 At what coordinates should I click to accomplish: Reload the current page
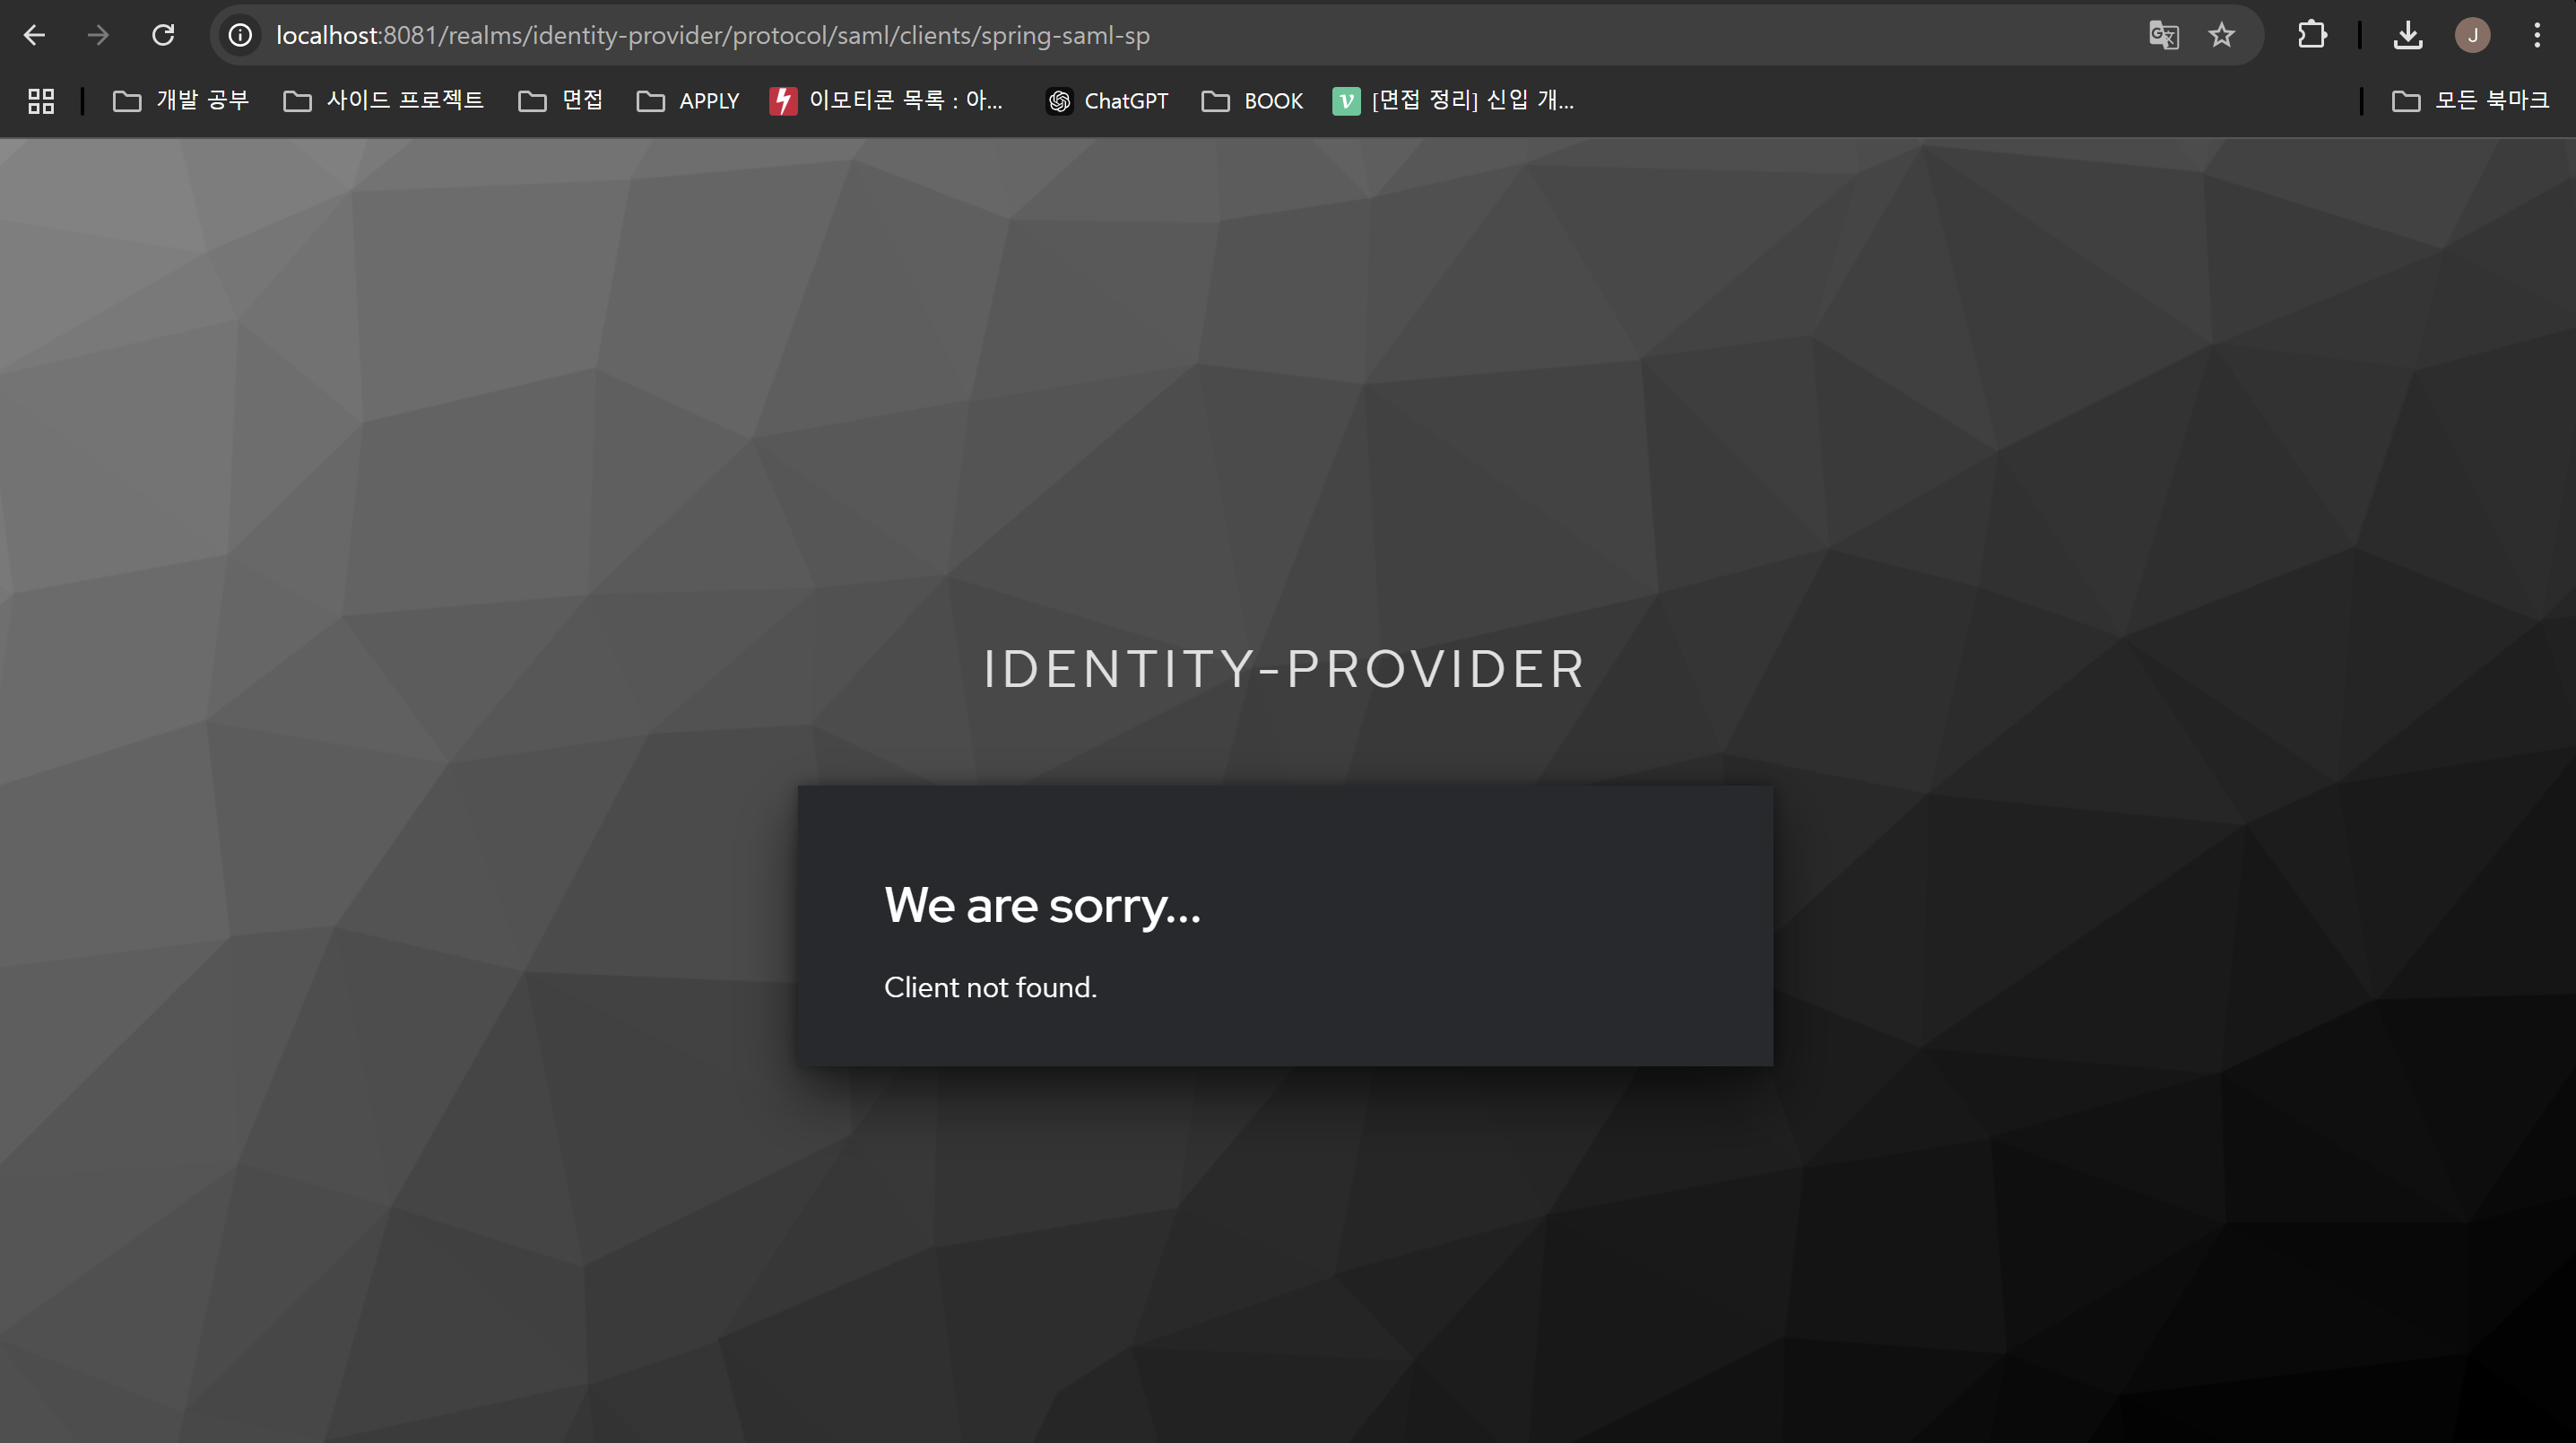pyautogui.click(x=163, y=36)
